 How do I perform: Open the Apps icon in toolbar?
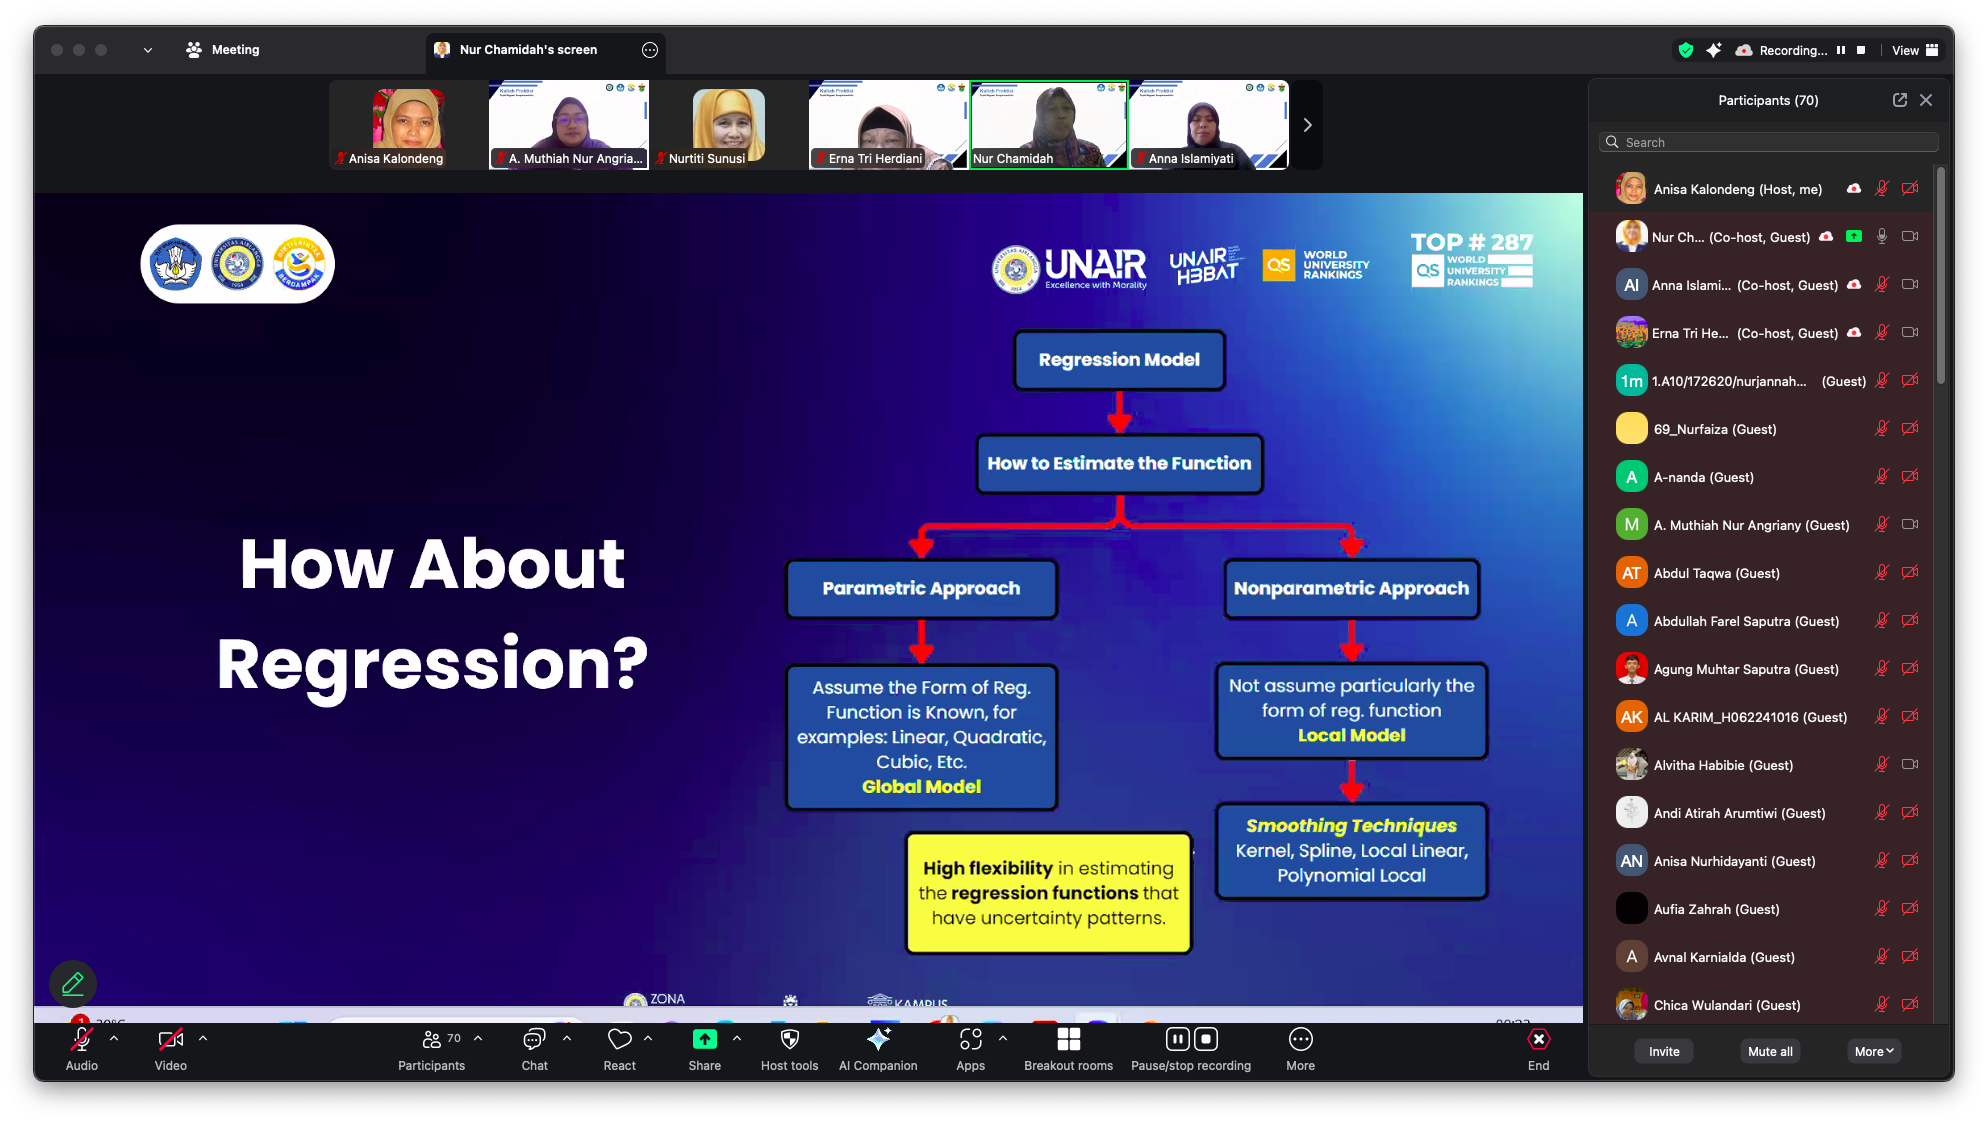point(970,1040)
